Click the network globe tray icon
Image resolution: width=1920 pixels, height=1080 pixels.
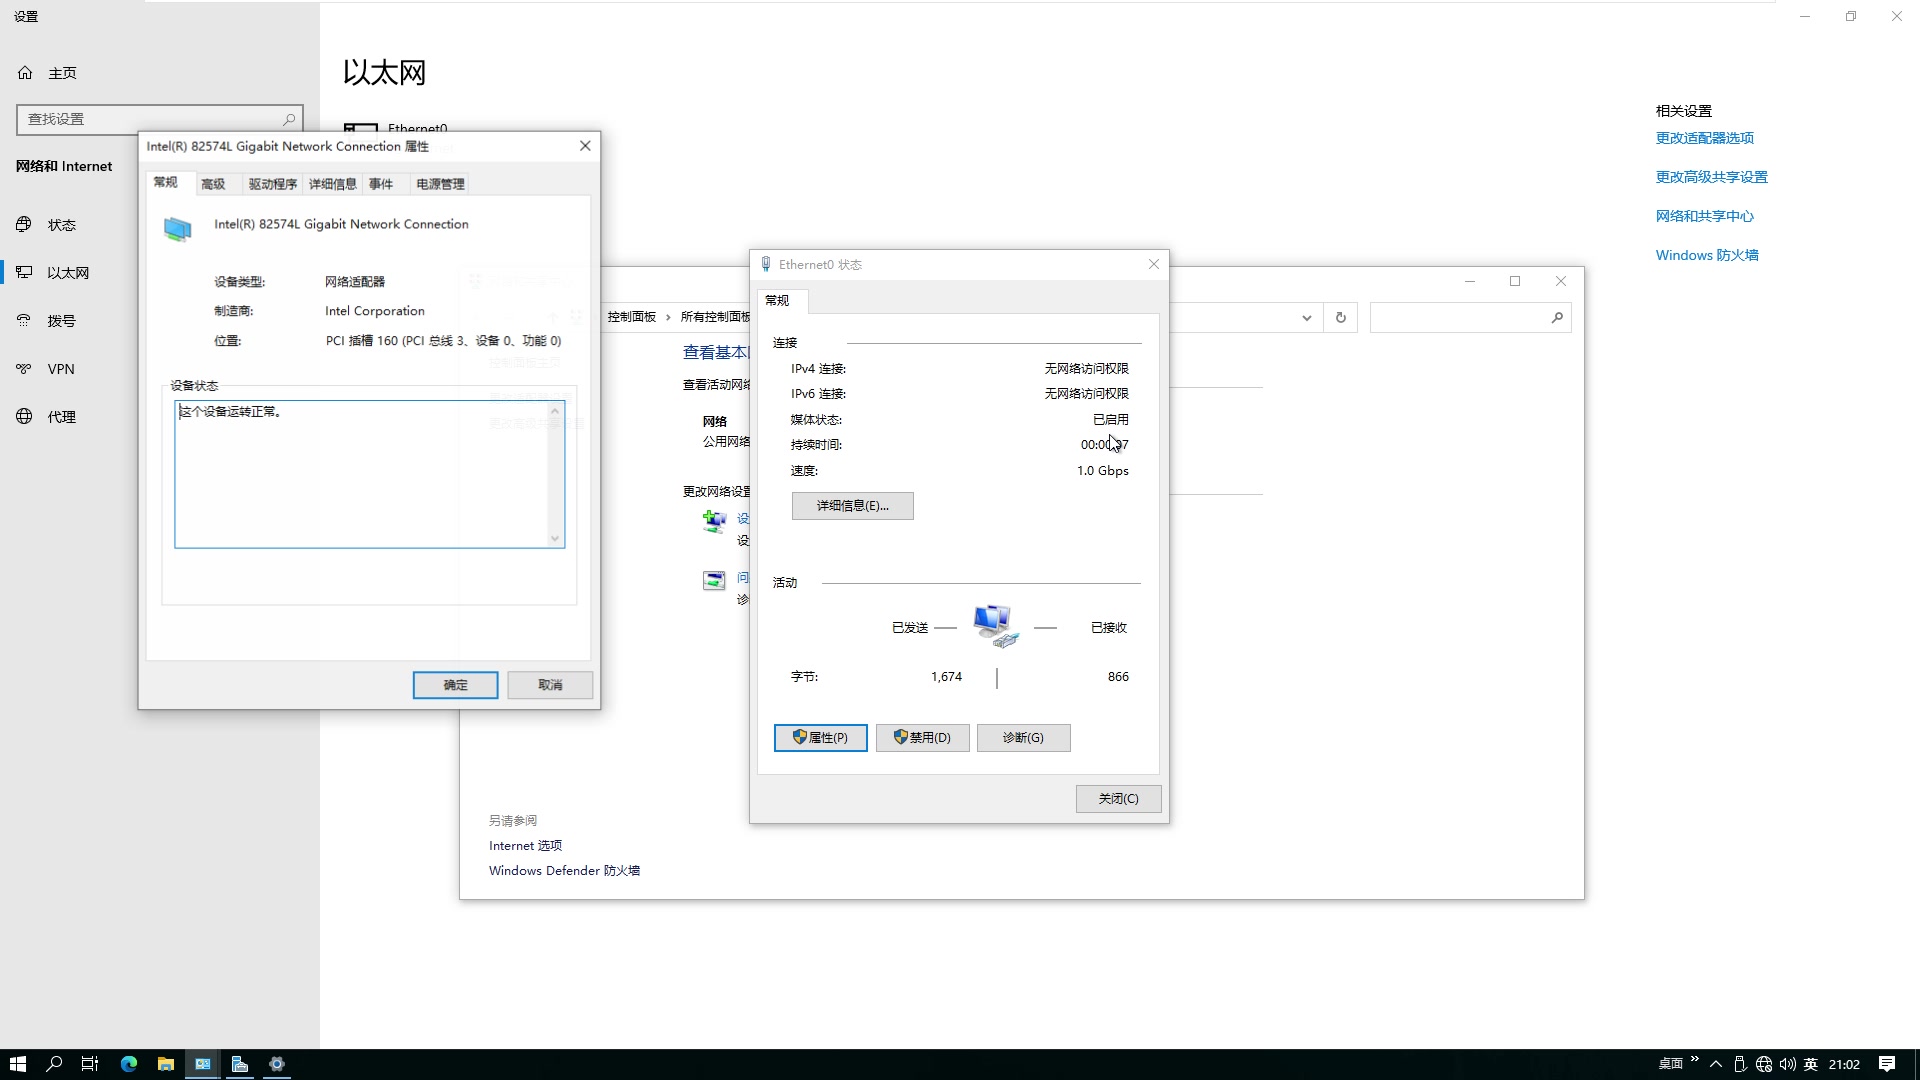1764,1064
